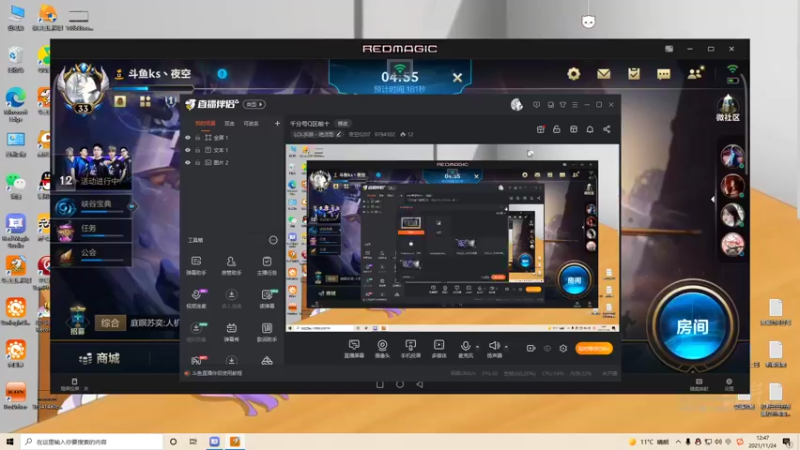Viewport: 800px width, 450px height.
Task: Click the speaker icon in bottom bar
Action: 493,346
